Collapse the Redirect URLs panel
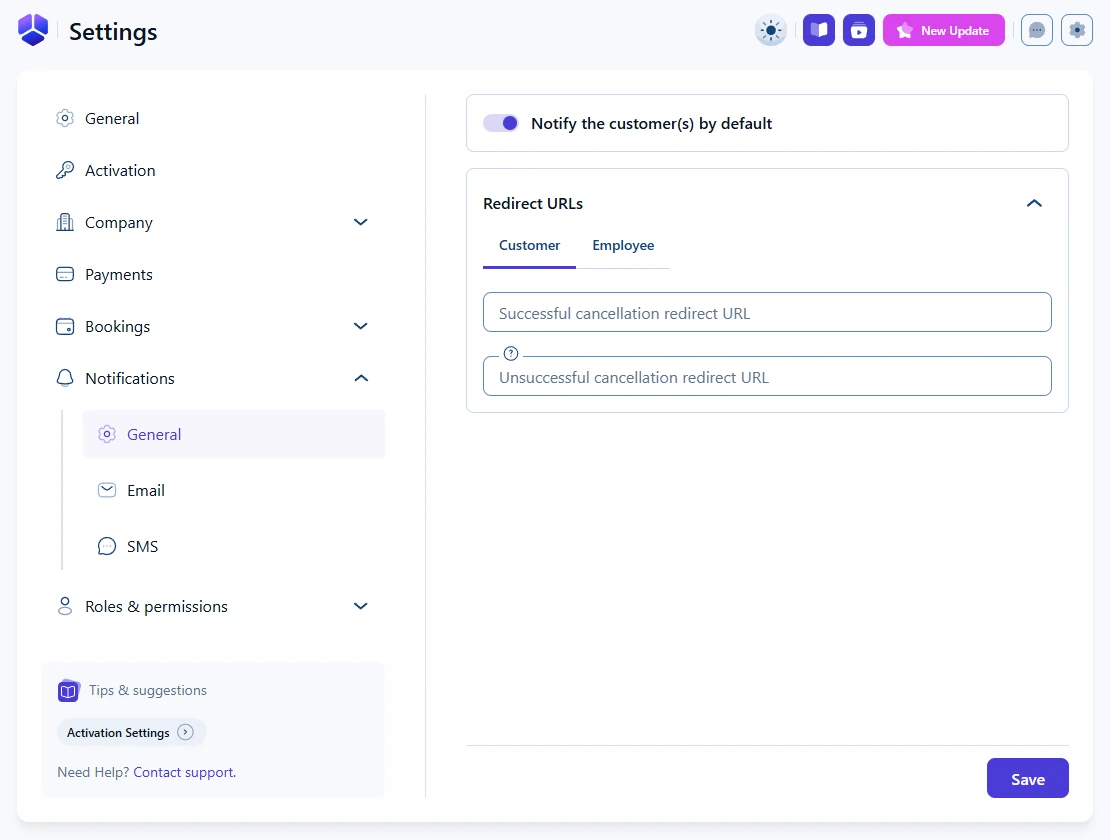The width and height of the screenshot is (1110, 840). coord(1034,203)
